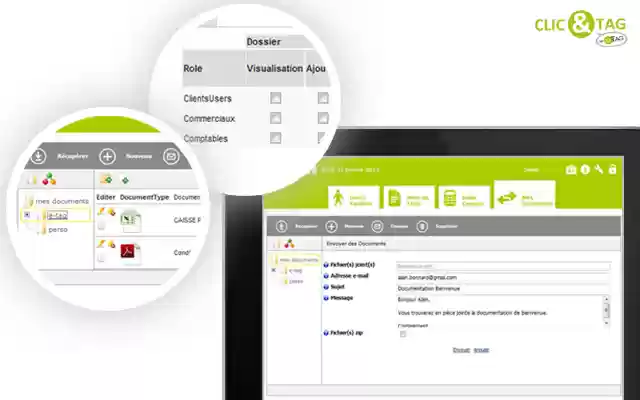
Task: Open the Excel file icon in CAISSE row
Action: tap(131, 220)
